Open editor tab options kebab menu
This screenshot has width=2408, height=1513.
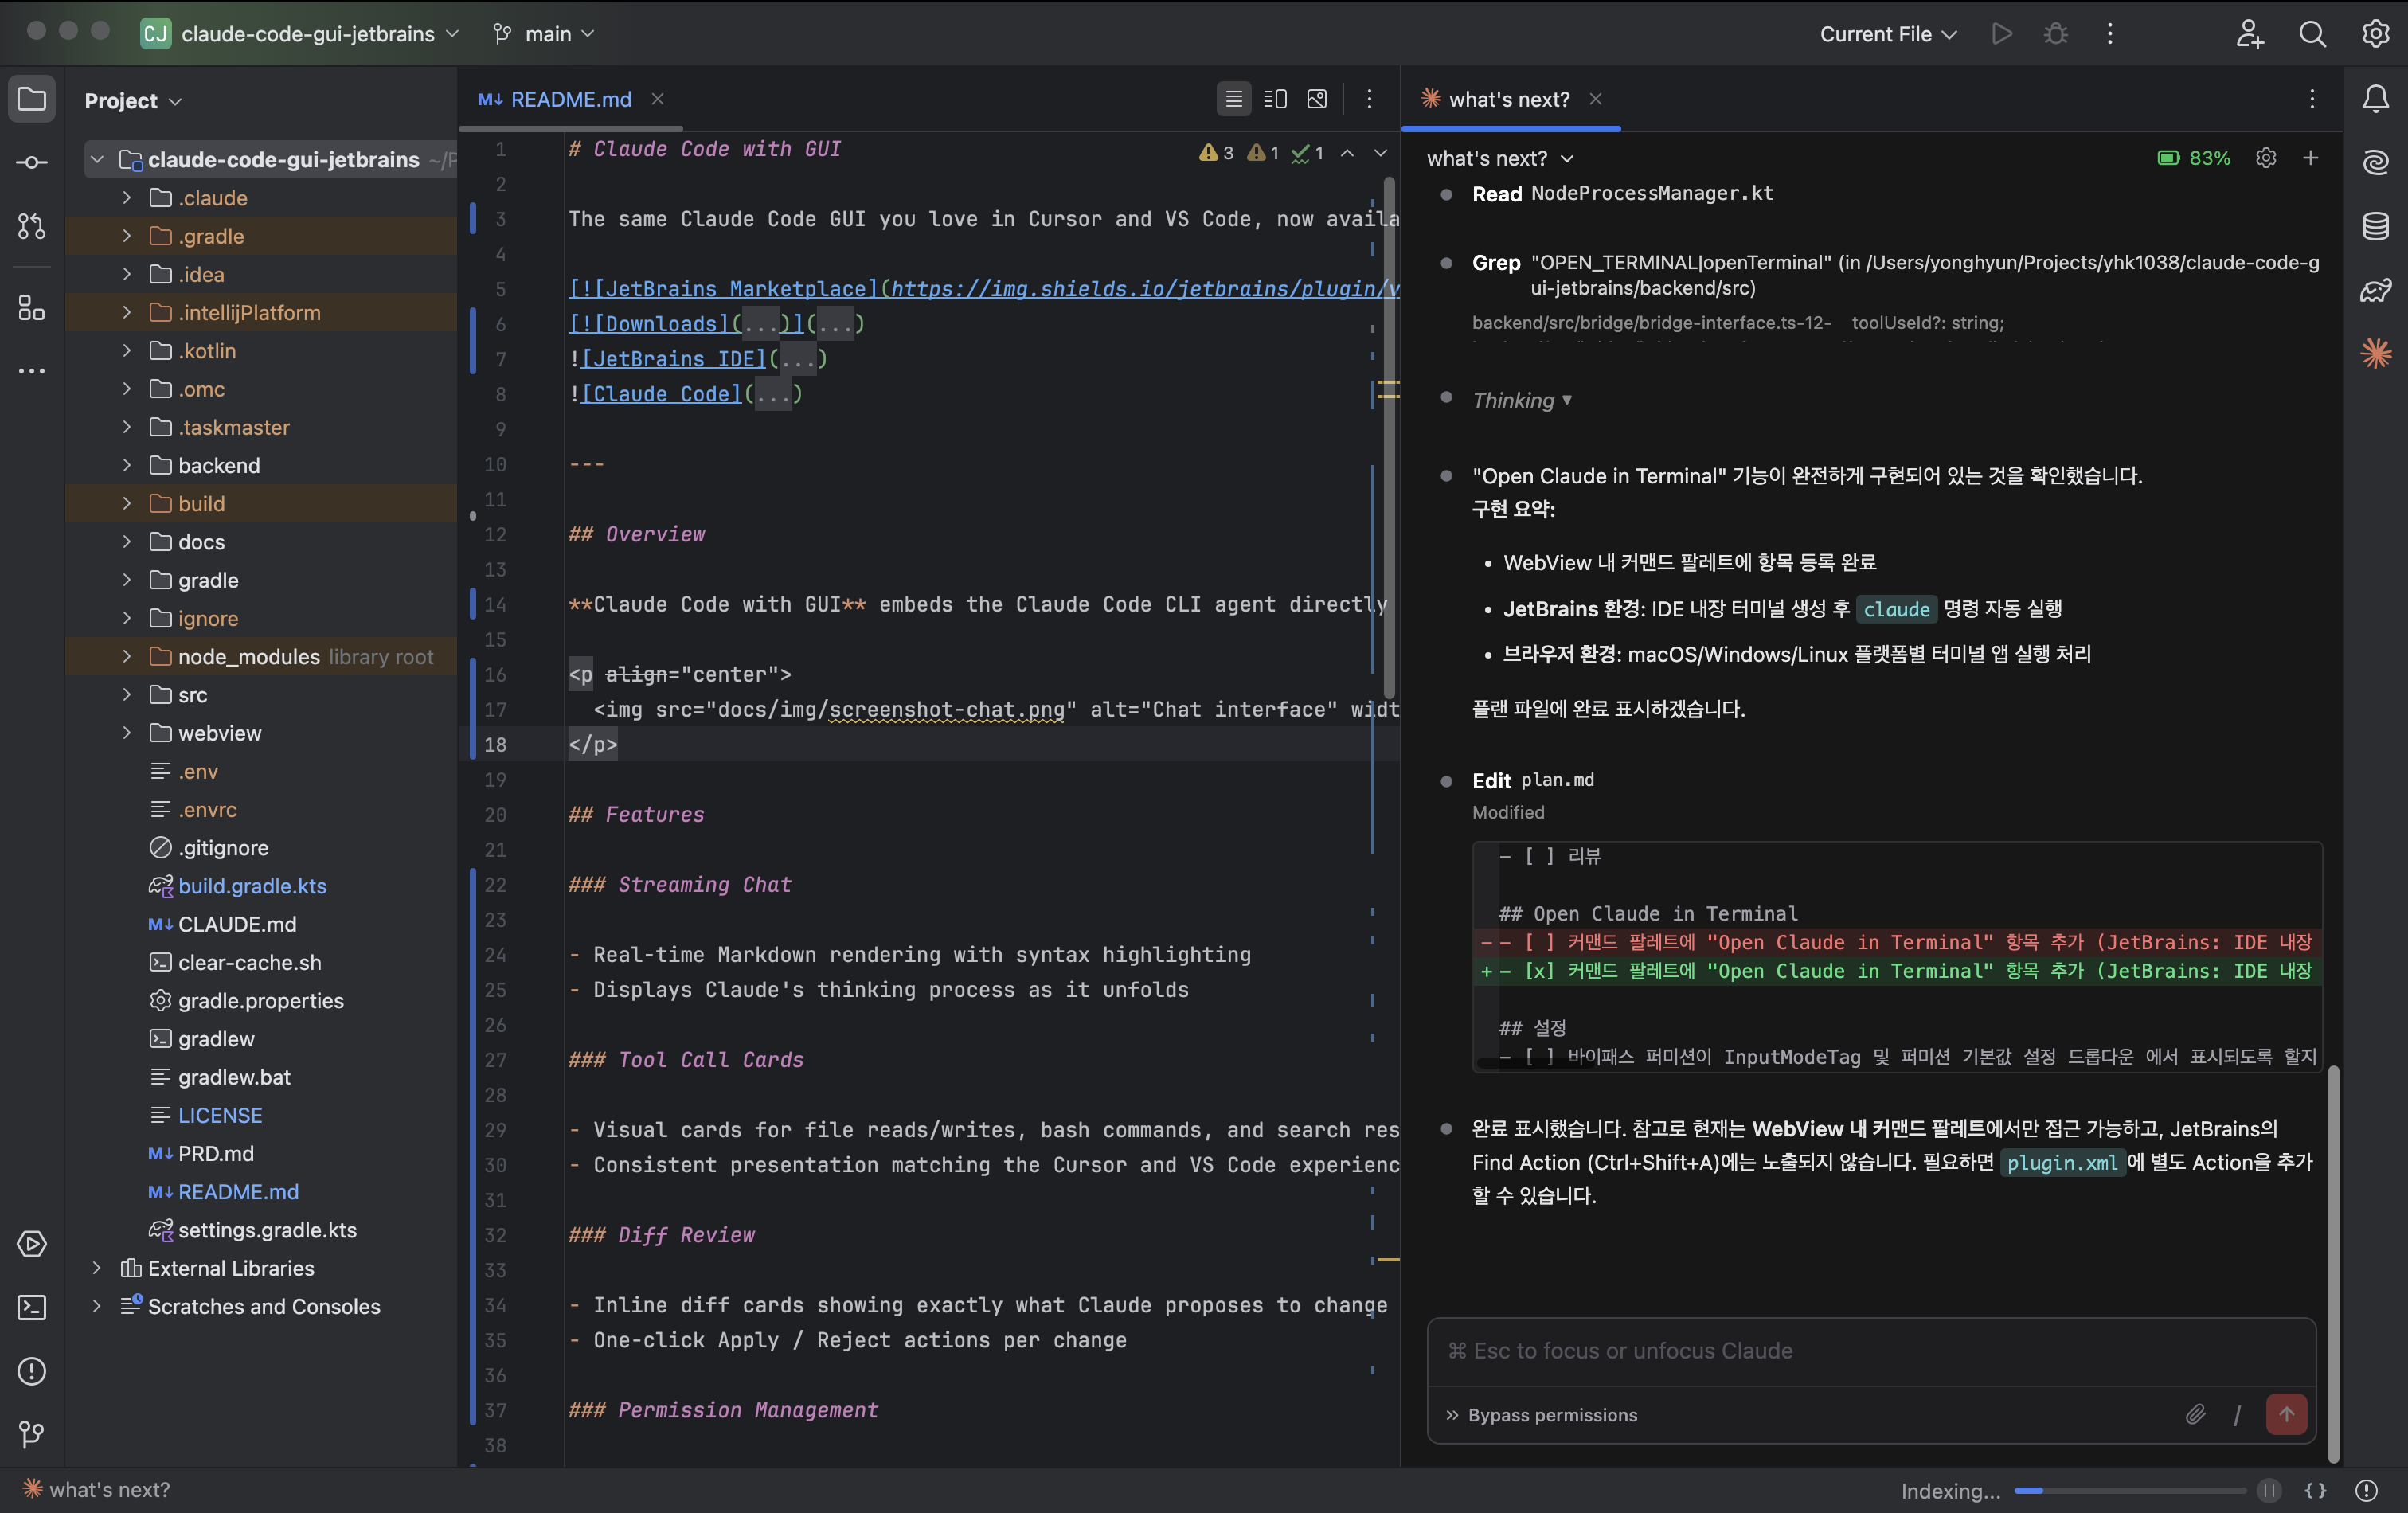point(1369,99)
